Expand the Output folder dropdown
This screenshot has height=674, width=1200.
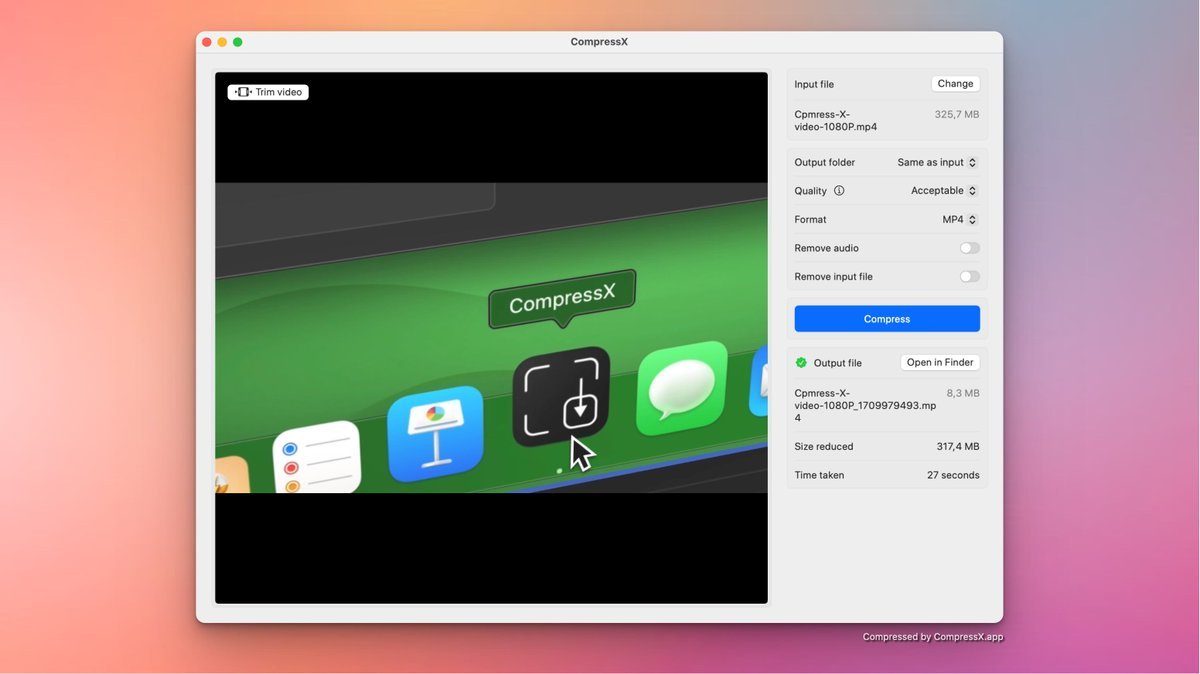click(937, 162)
